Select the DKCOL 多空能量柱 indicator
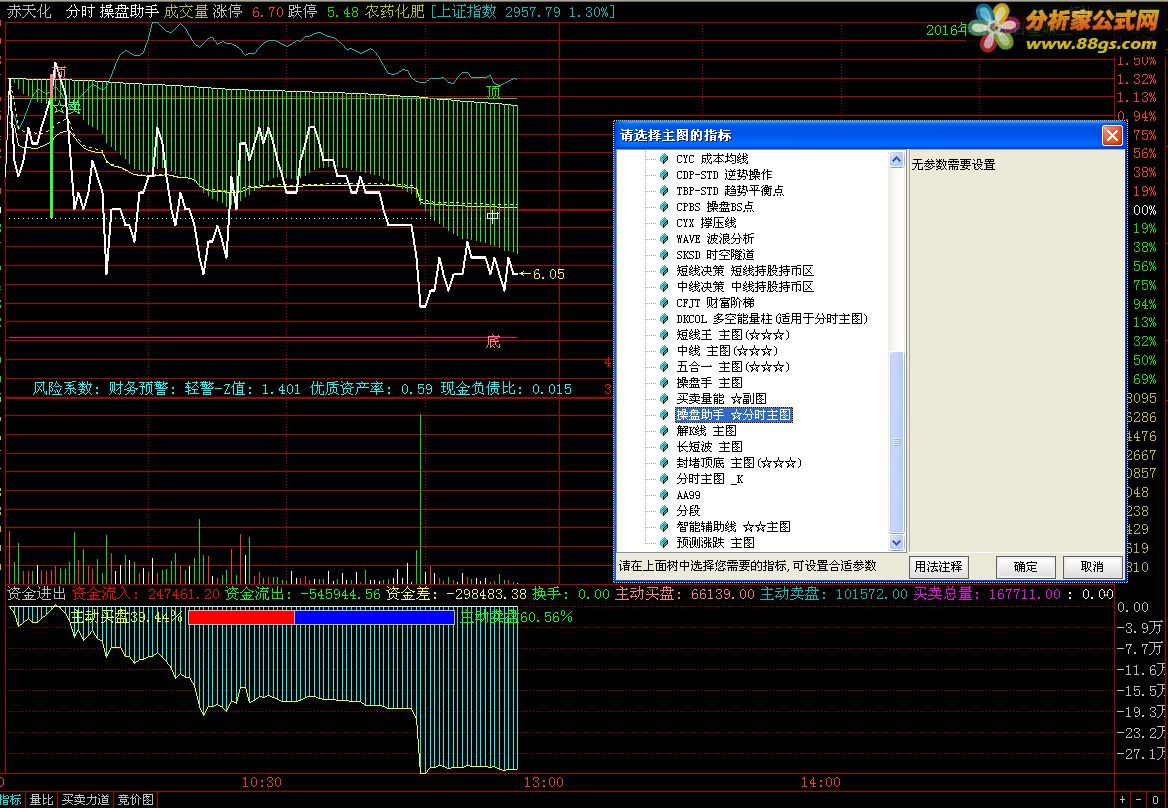The height and width of the screenshot is (808, 1168). 772,319
